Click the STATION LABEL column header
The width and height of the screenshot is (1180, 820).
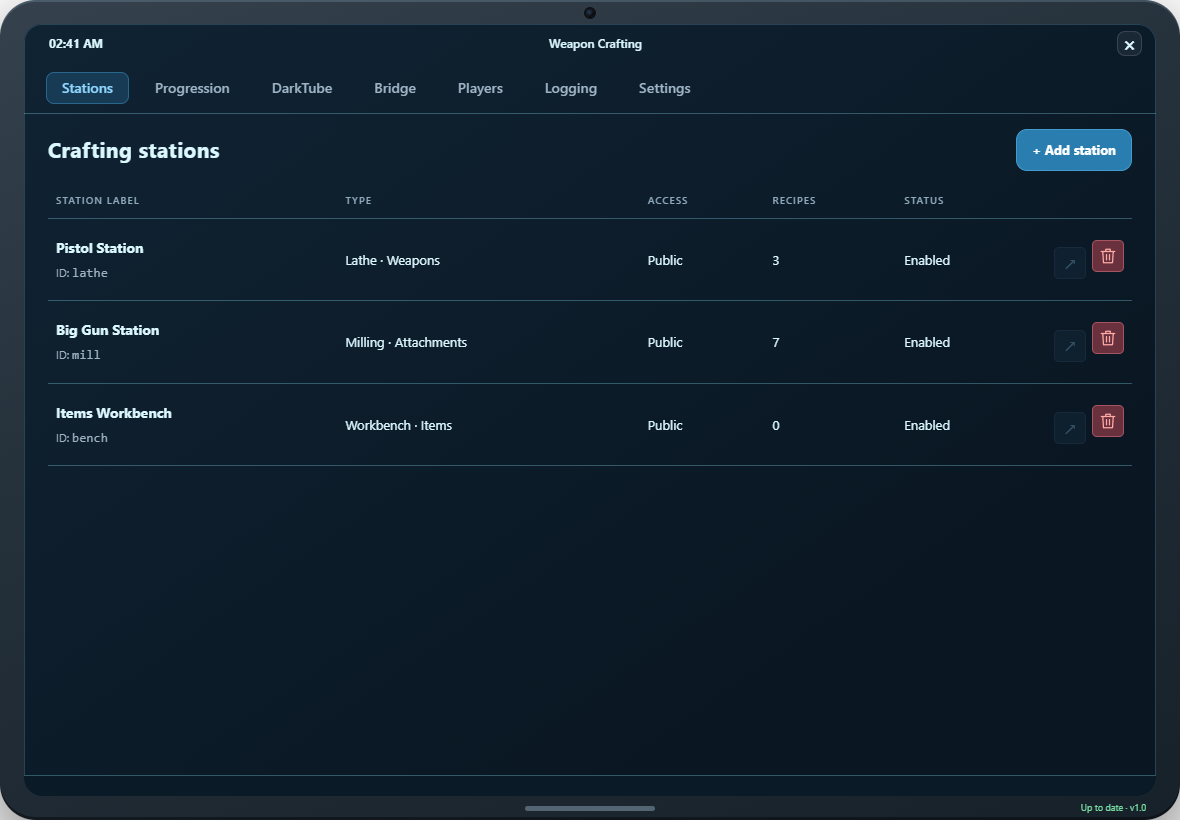pyautogui.click(x=97, y=201)
